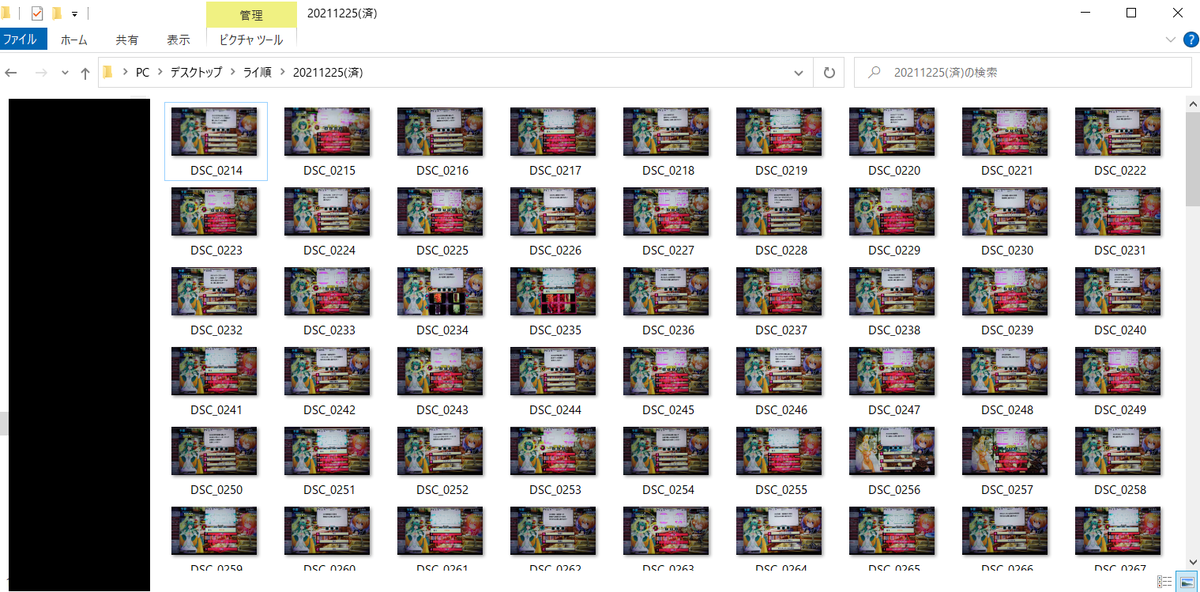1200x592 pixels.
Task: Select thumbnail DSC_0247
Action: (x=893, y=372)
